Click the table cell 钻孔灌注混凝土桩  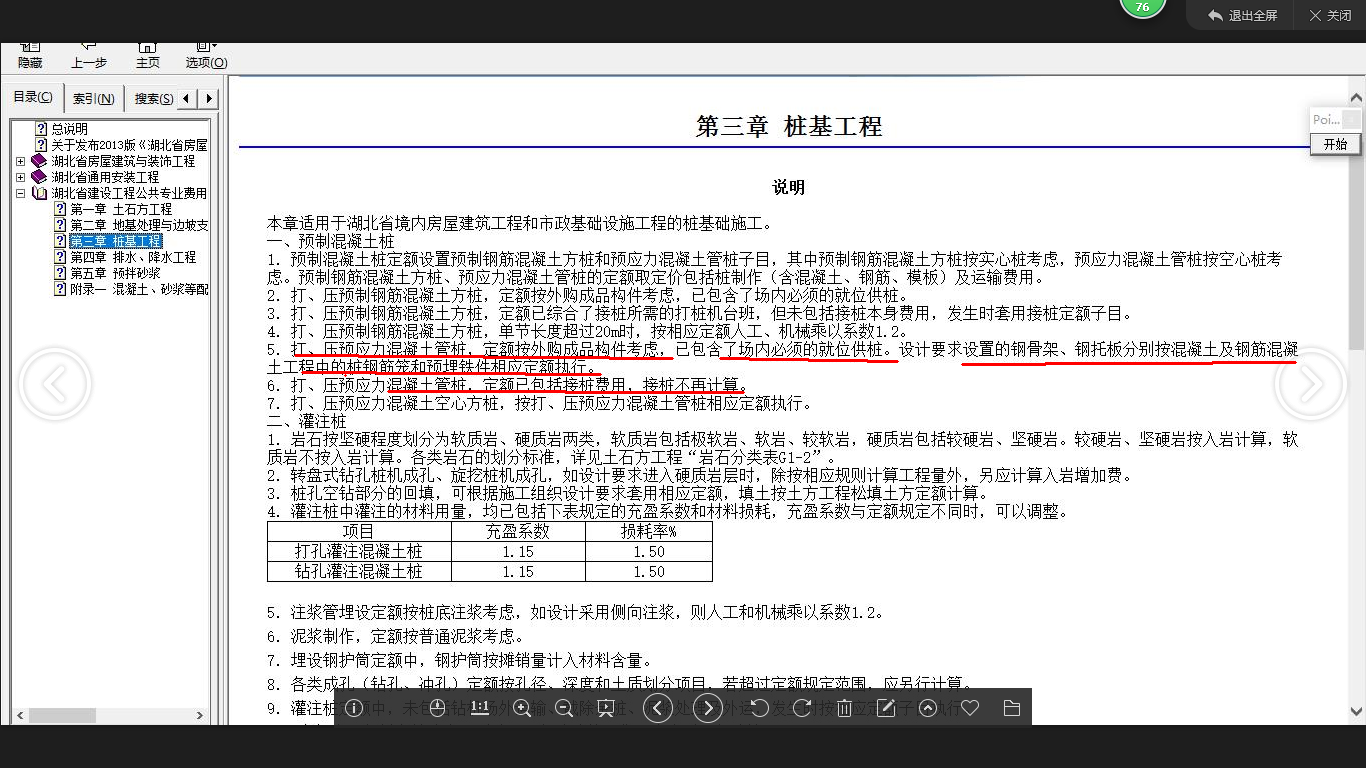click(x=359, y=571)
